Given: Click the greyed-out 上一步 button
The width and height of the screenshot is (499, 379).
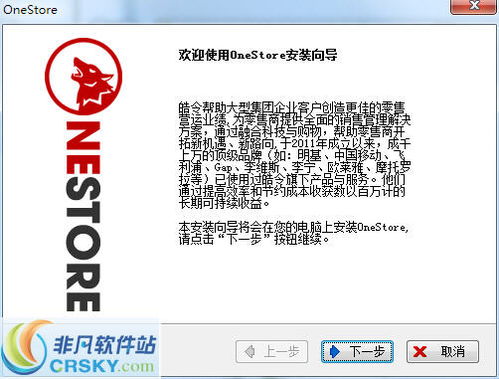Looking at the screenshot, I should (271, 351).
